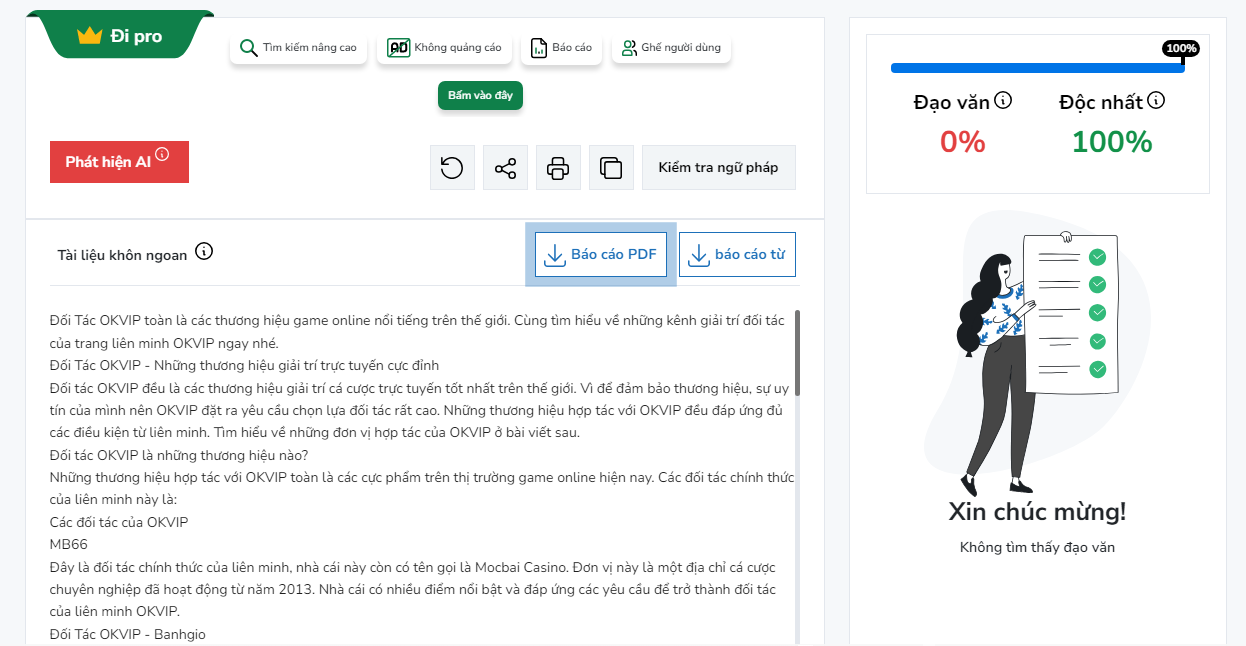Click magnifier icon in Tìm kiếm nâng cao
1246x646 pixels.
(x=249, y=48)
